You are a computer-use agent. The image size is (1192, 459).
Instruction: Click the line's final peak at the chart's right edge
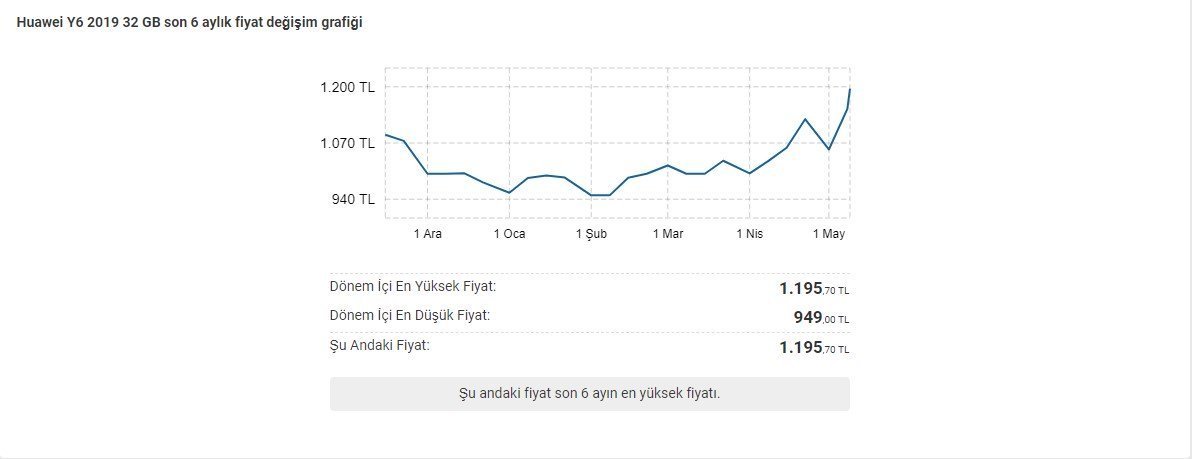pos(849,90)
